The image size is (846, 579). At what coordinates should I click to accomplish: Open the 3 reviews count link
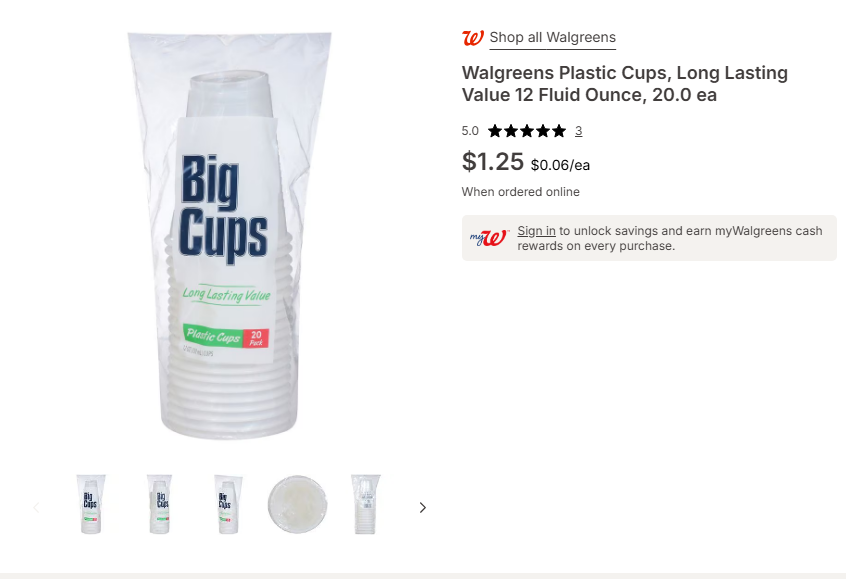578,131
